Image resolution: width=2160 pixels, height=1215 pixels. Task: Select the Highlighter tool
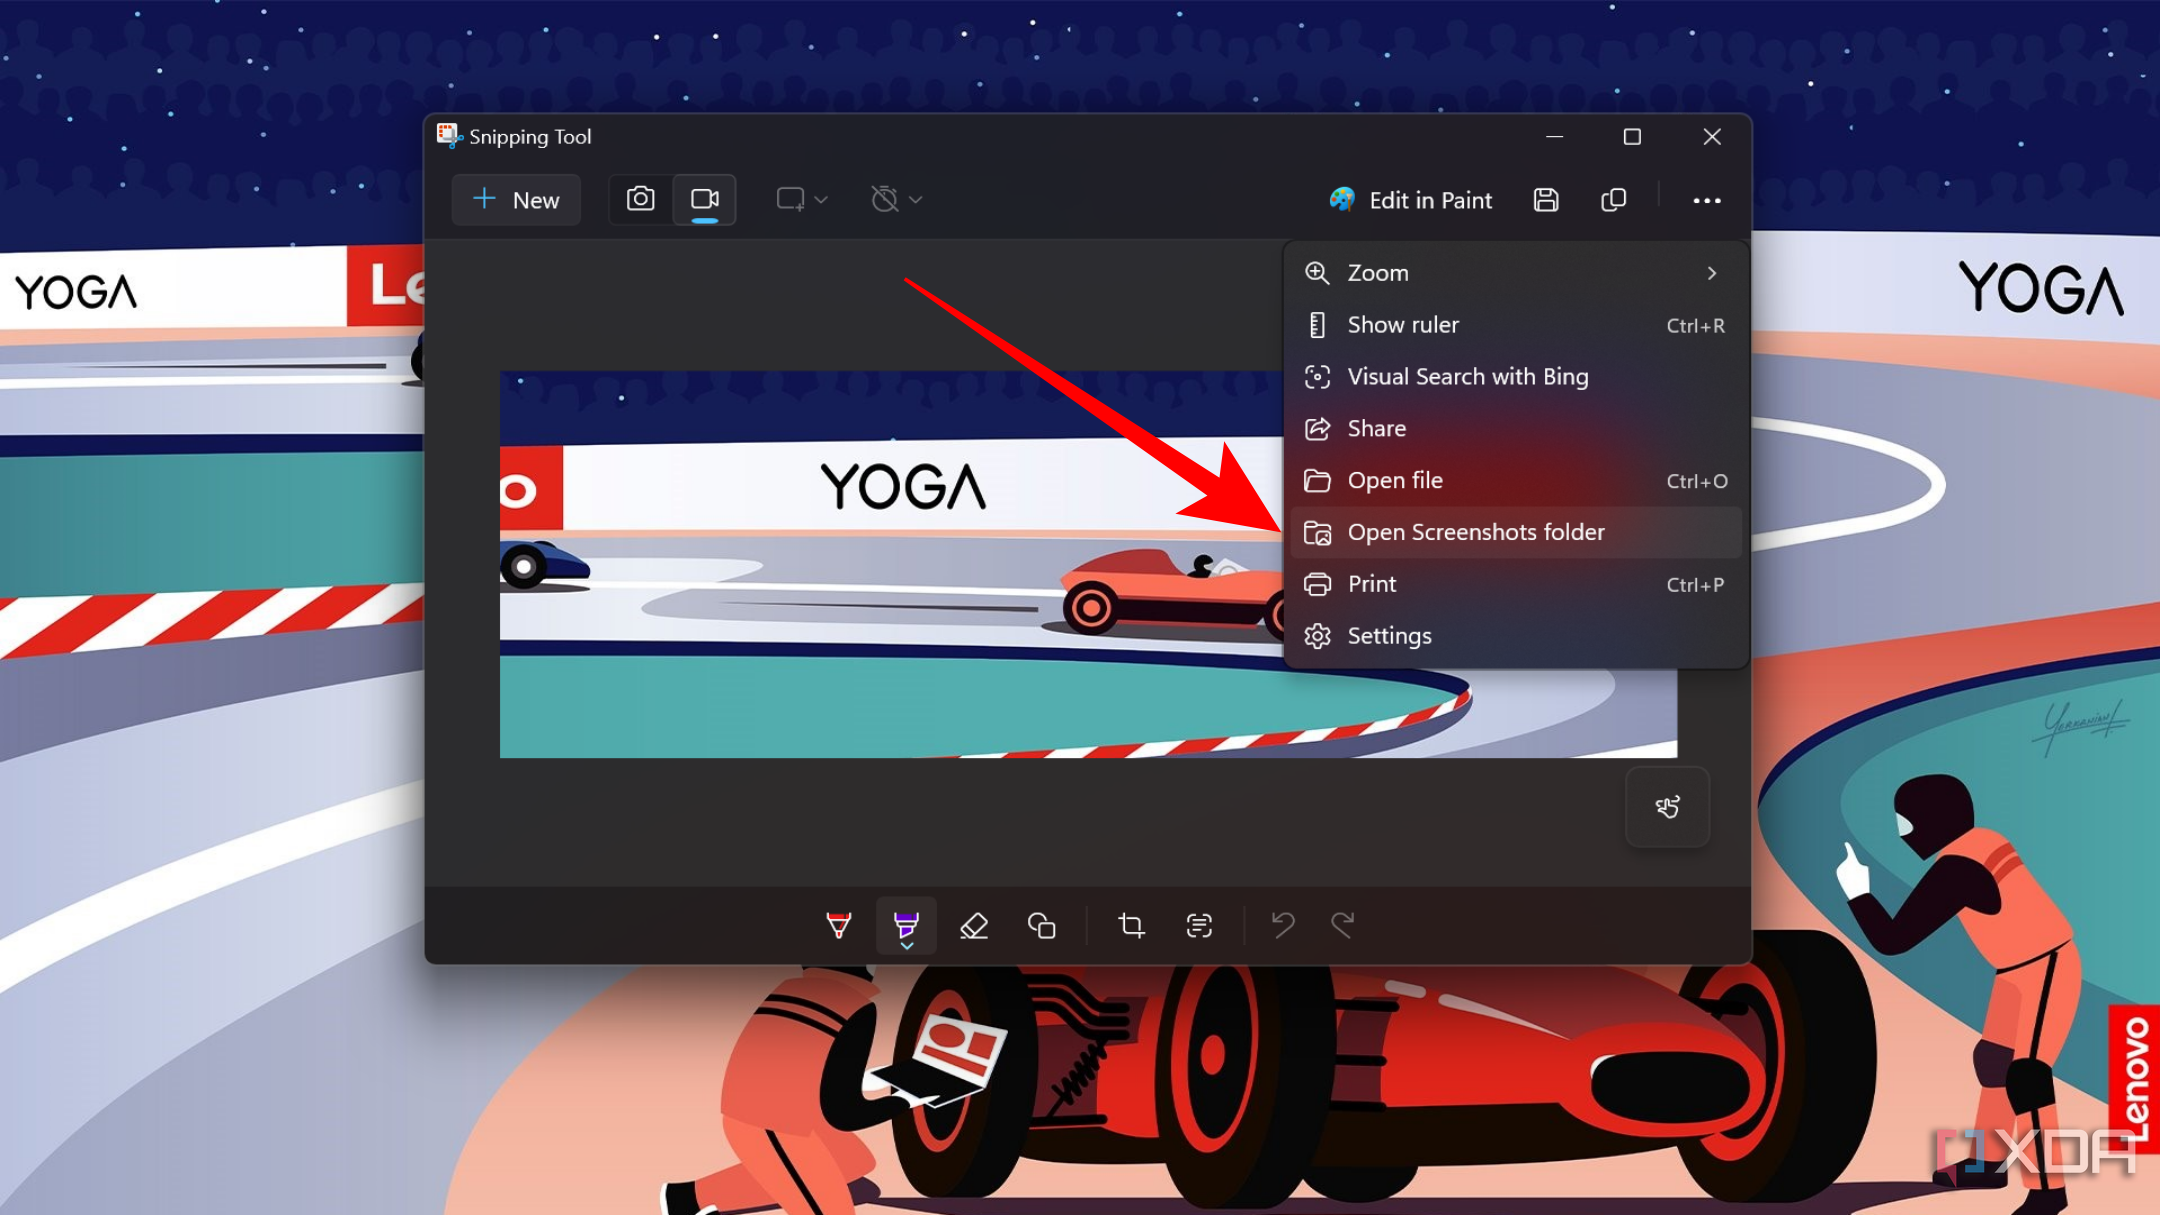click(908, 924)
